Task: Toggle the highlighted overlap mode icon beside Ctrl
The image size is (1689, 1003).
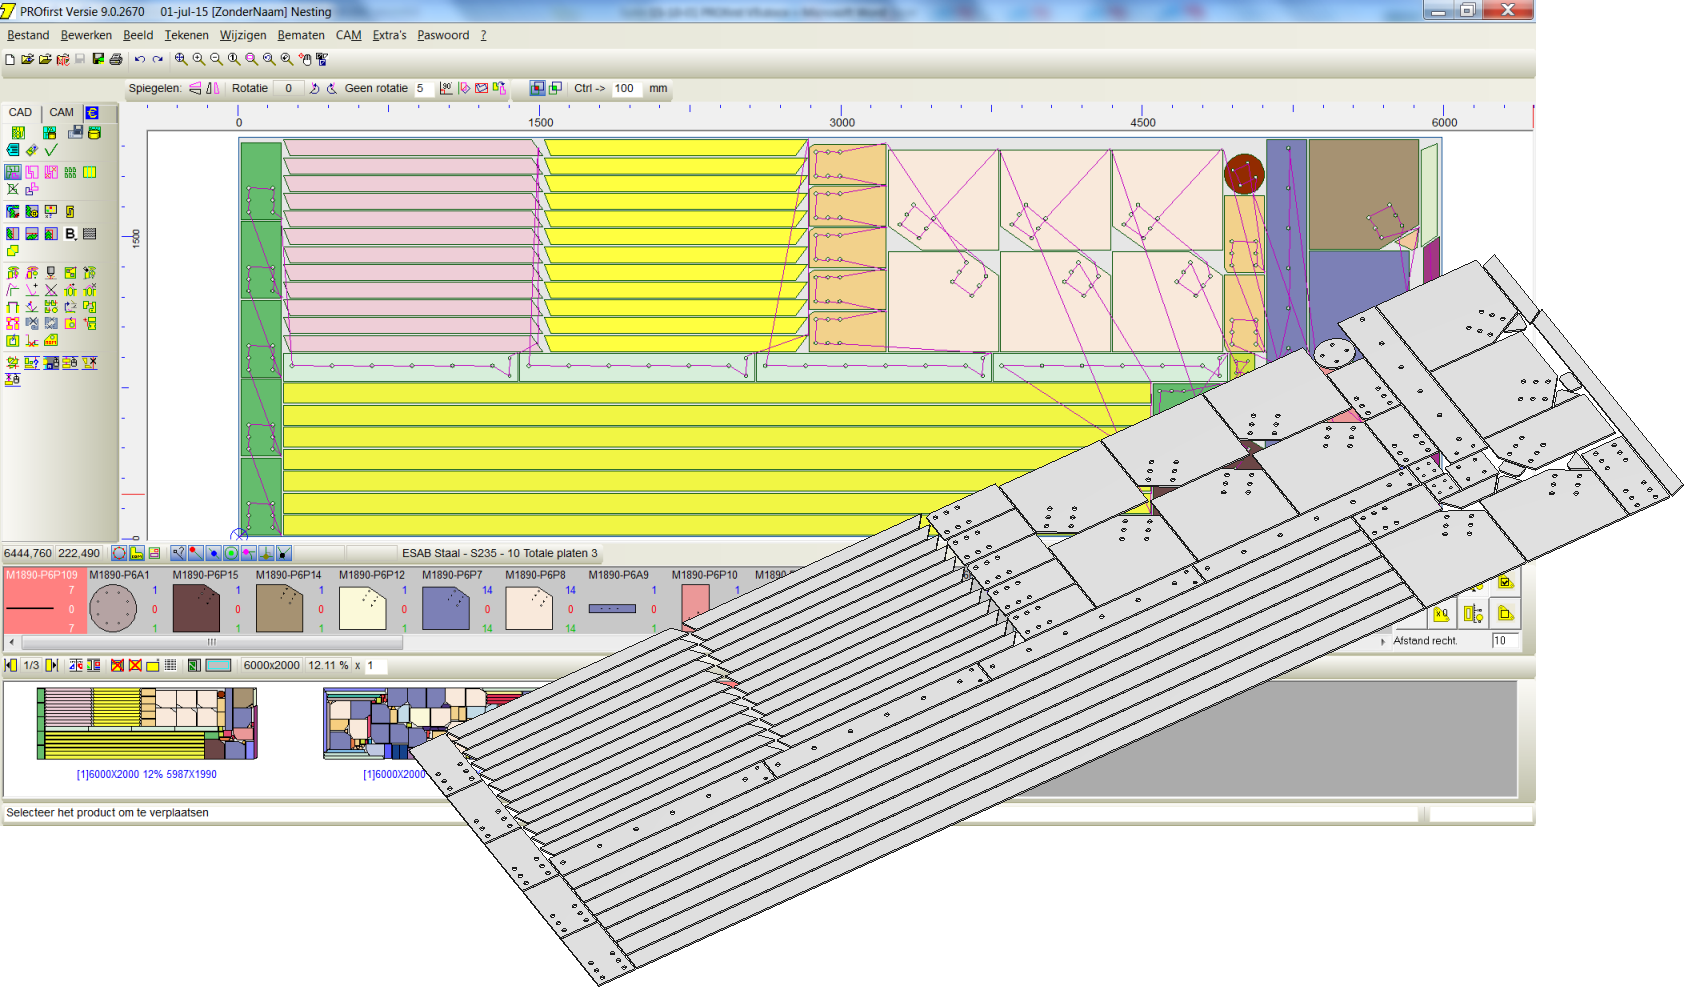Action: tap(538, 88)
